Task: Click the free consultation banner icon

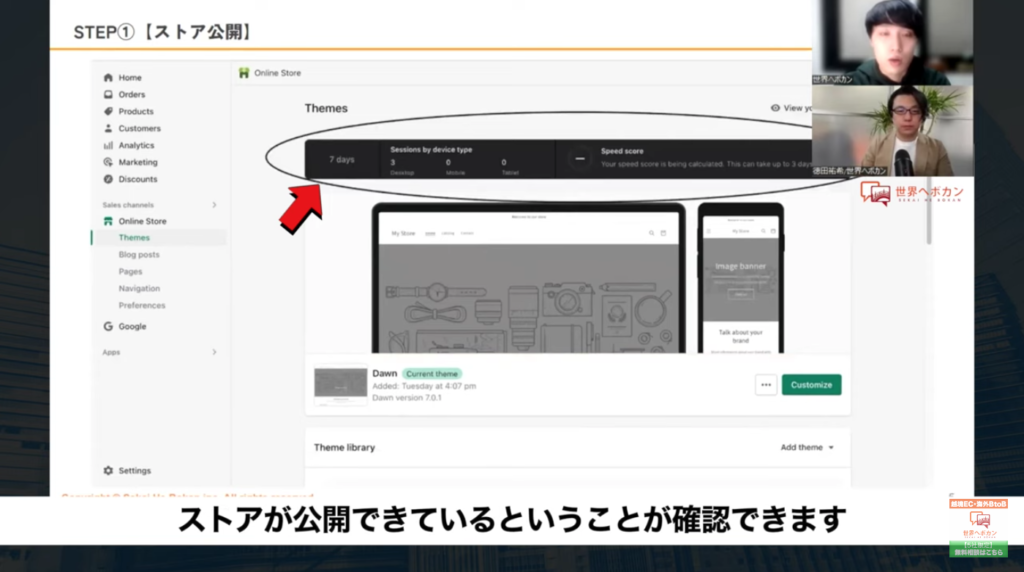Action: [978, 528]
